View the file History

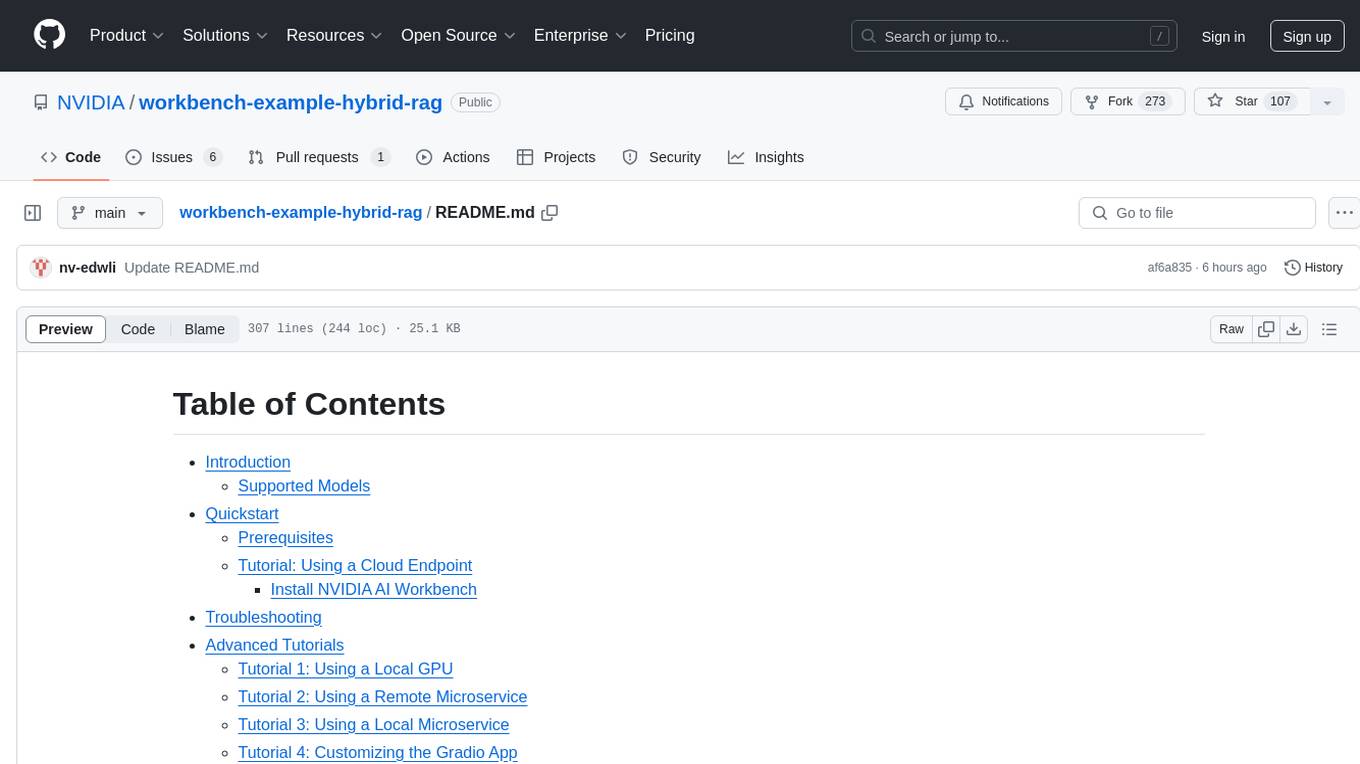pos(1313,267)
